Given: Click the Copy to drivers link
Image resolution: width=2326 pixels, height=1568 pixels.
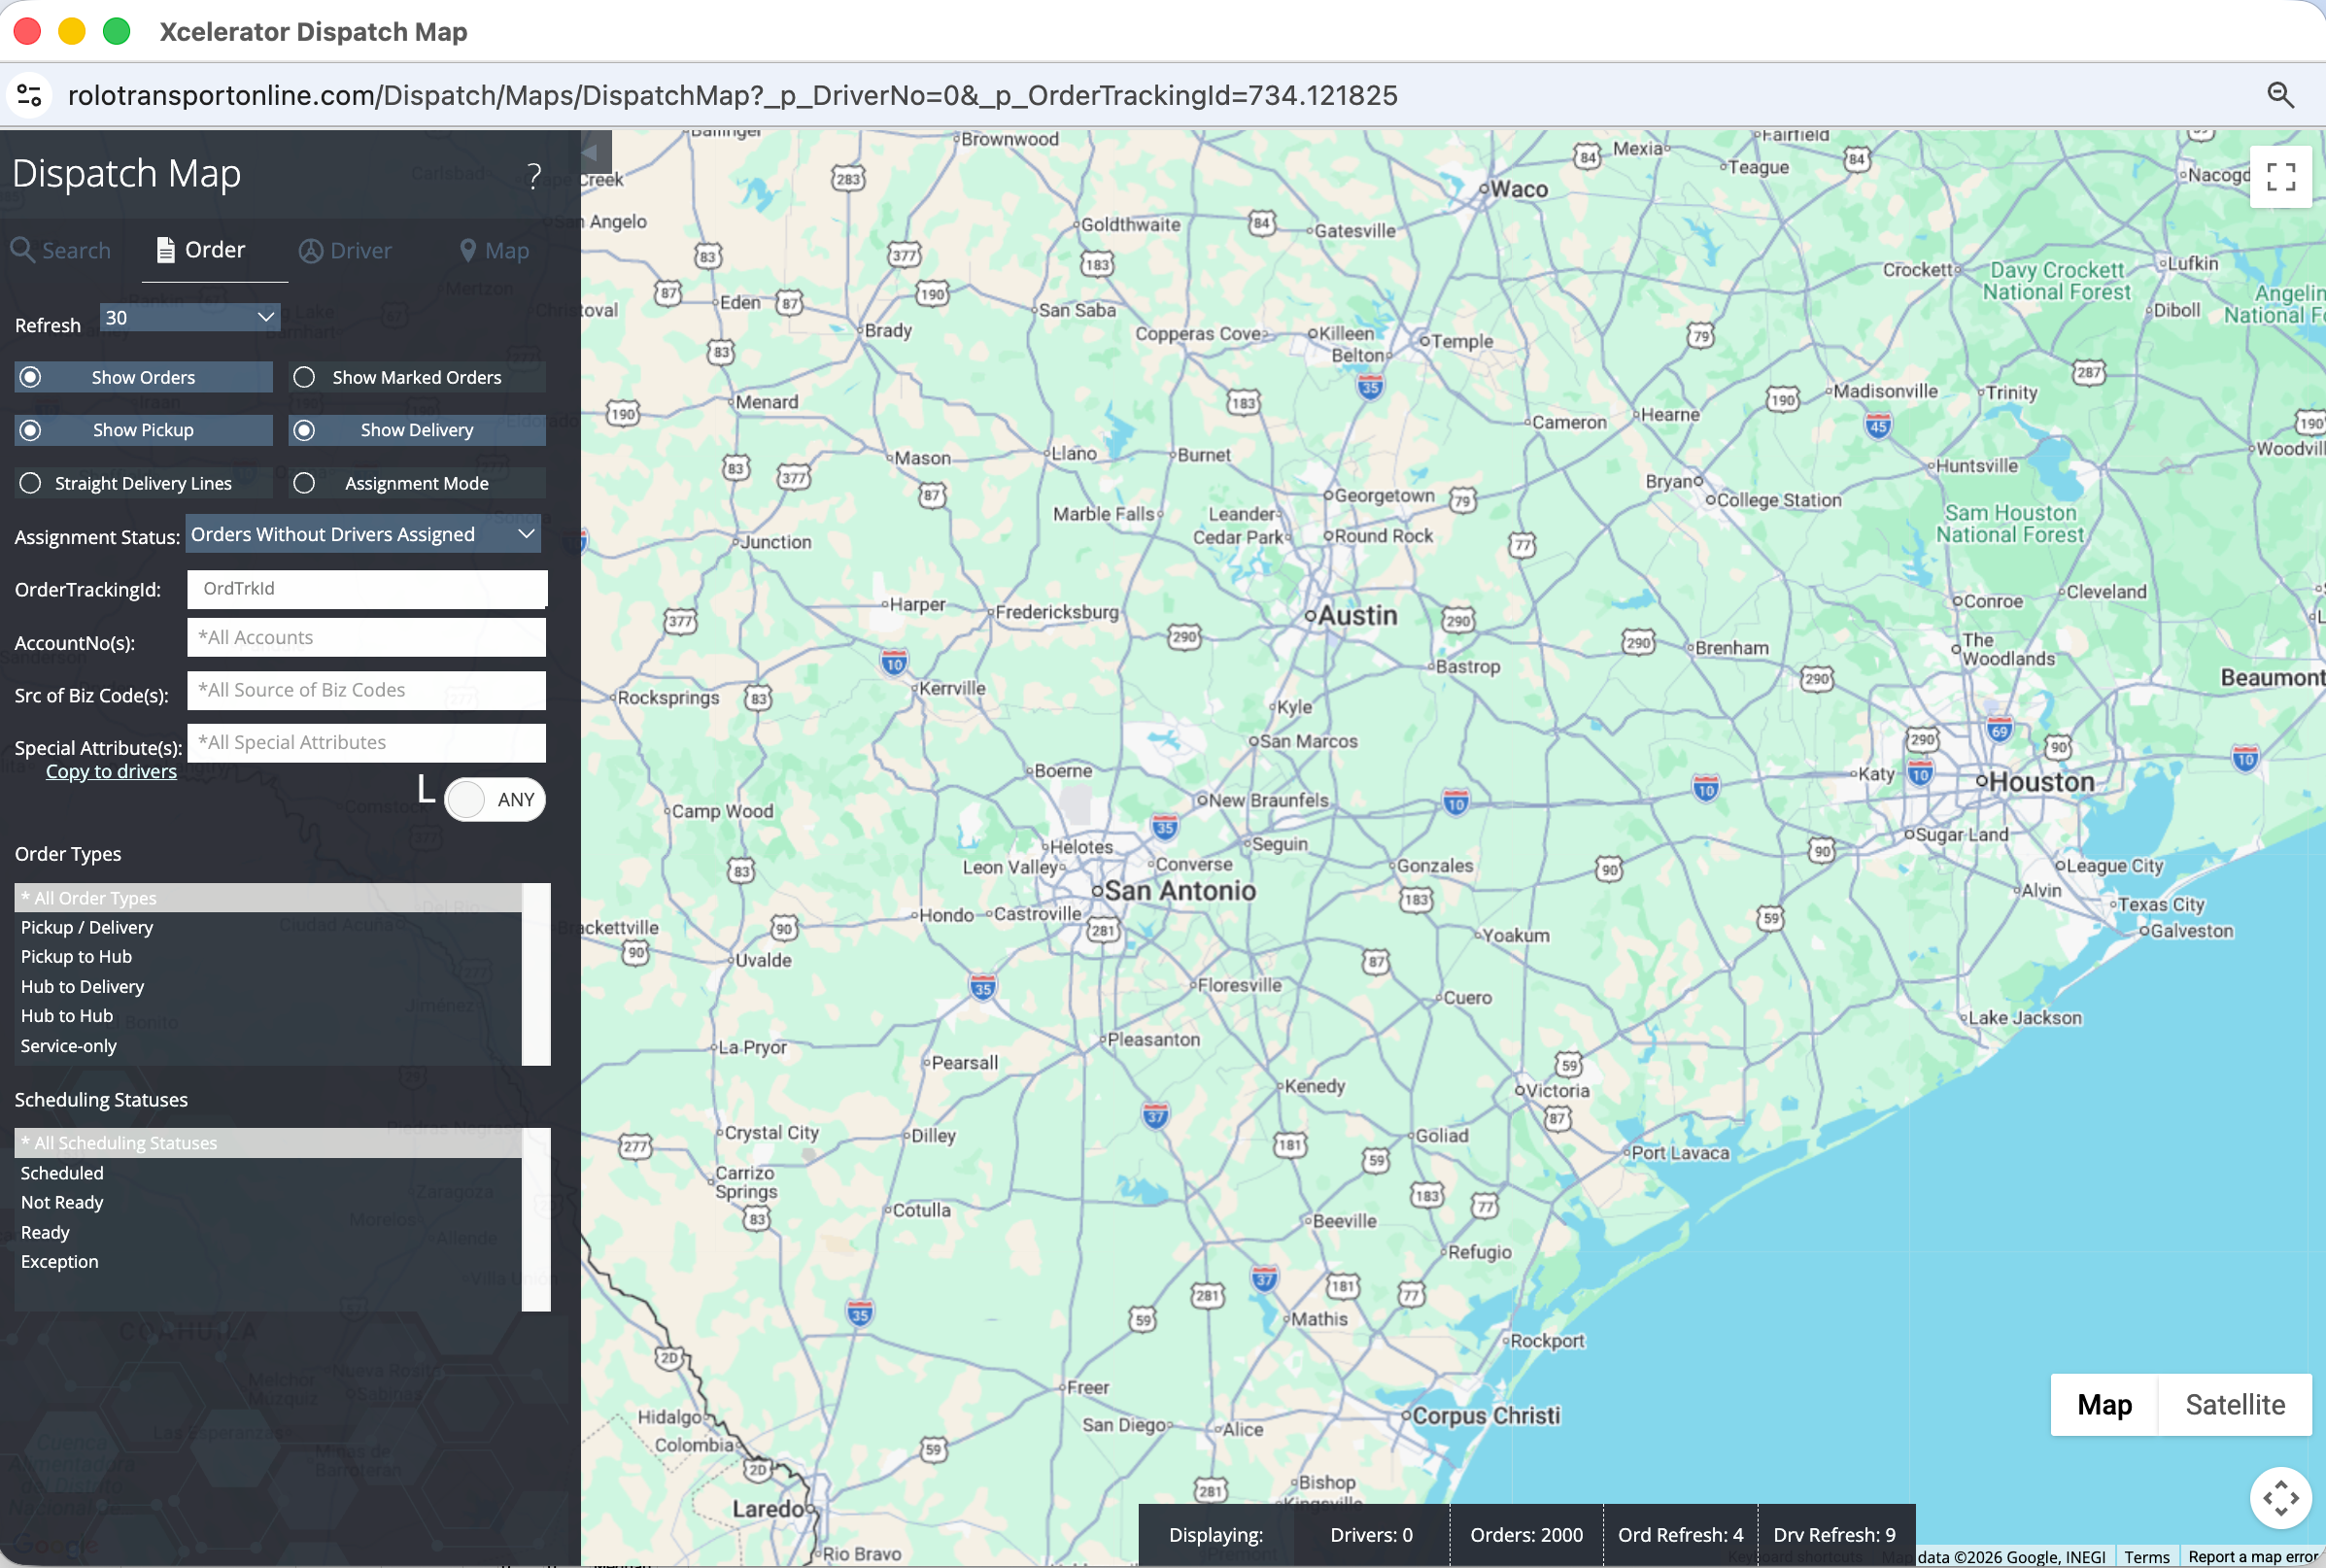Looking at the screenshot, I should [111, 771].
